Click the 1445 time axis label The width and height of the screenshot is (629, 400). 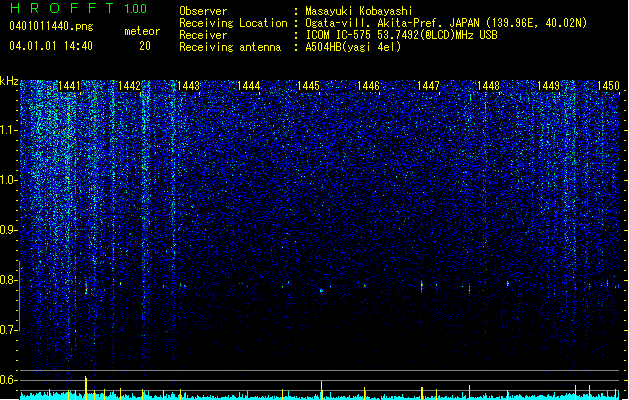click(x=308, y=86)
